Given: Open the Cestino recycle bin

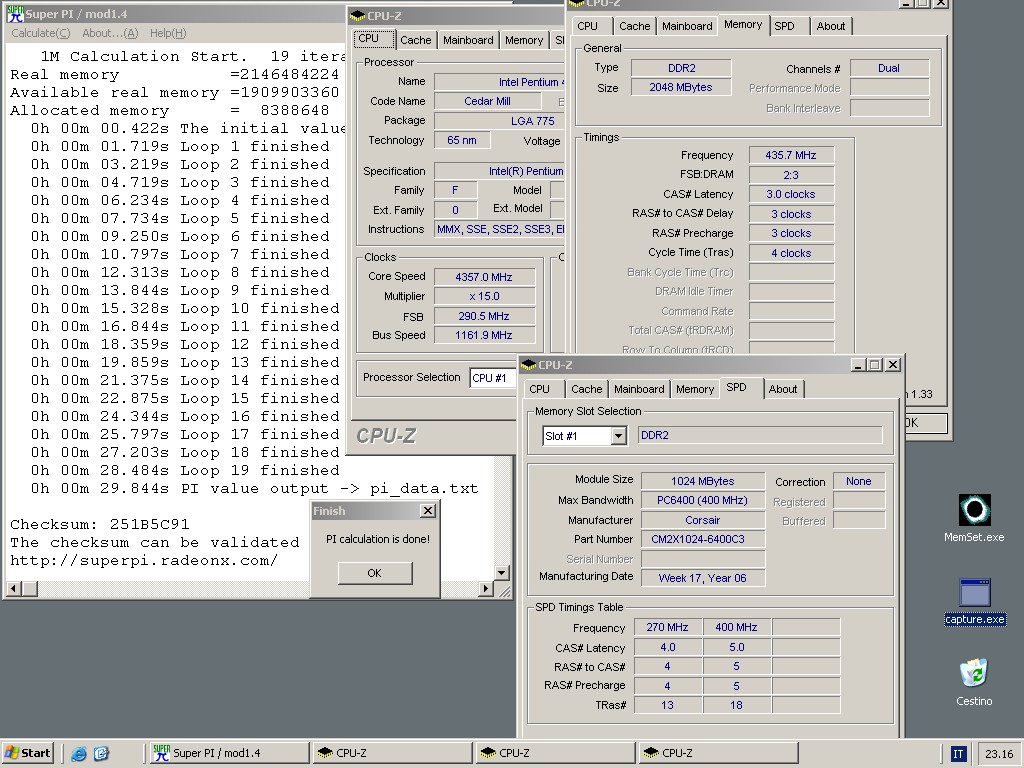Looking at the screenshot, I should (974, 673).
